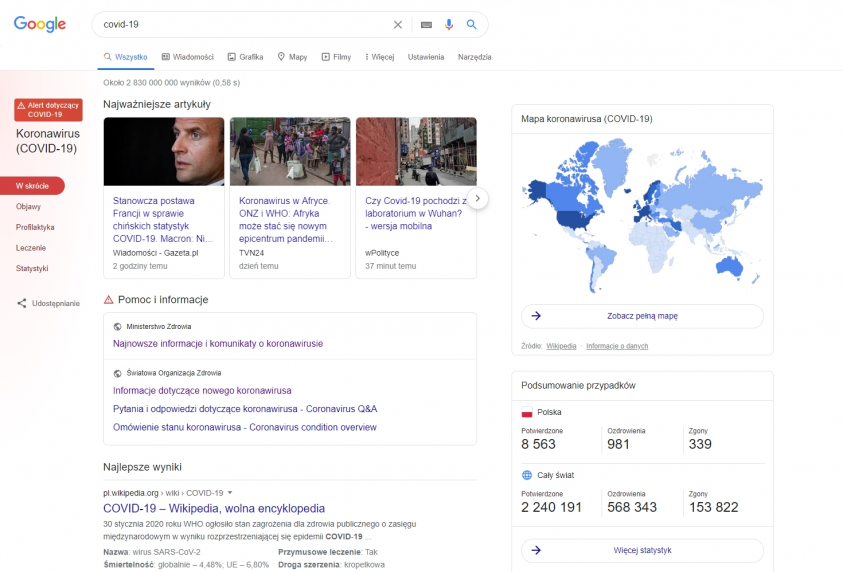
Task: Click the Alert dotyczący COVID-19 badge
Action: click(48, 110)
